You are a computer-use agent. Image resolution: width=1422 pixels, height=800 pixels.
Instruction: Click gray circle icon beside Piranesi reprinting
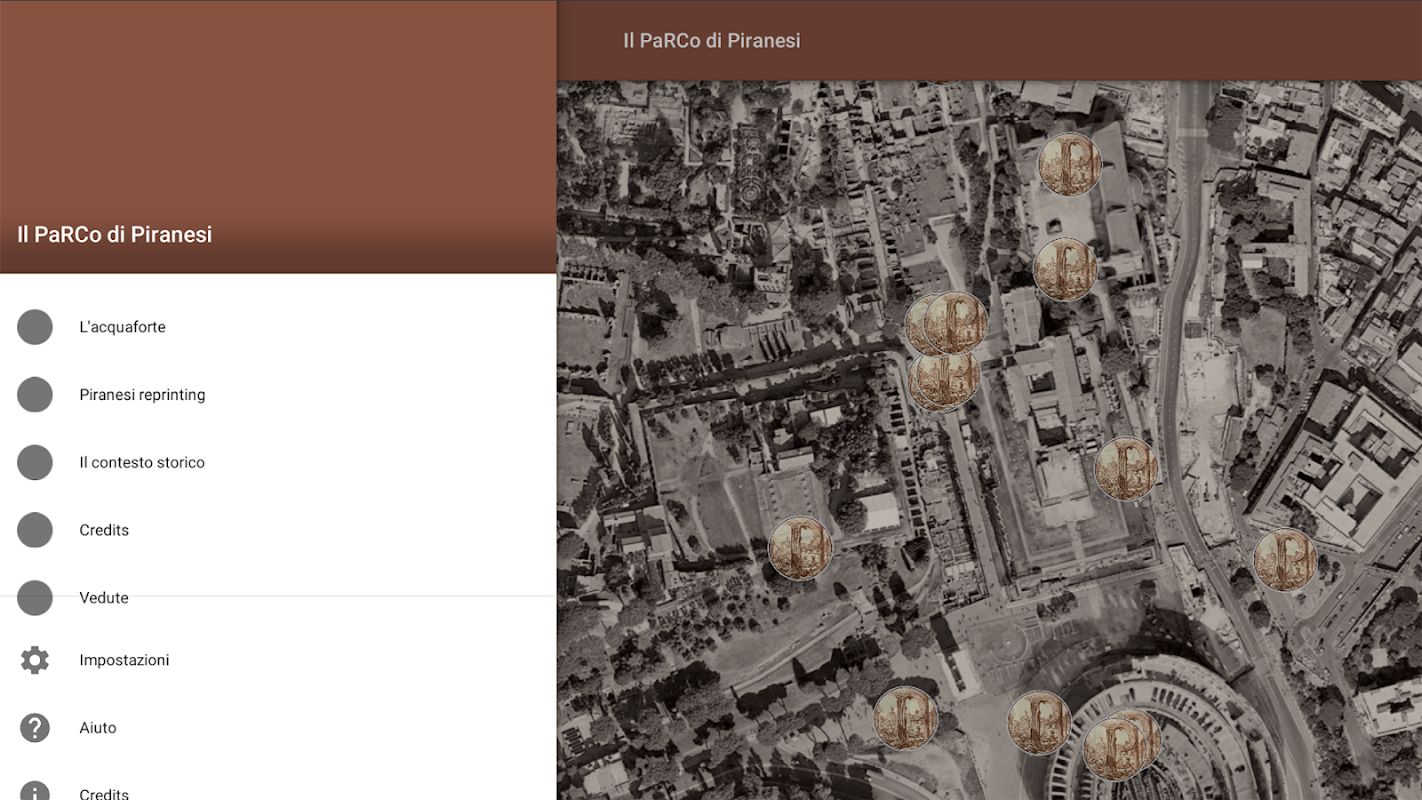point(35,395)
